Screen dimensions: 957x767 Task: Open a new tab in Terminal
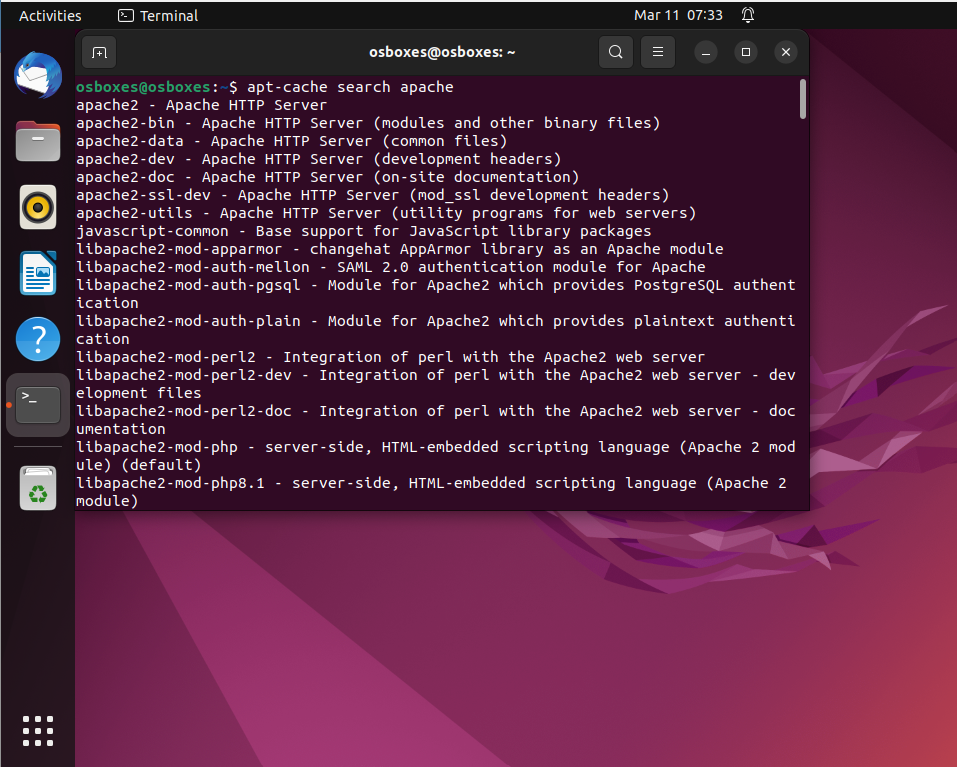click(x=99, y=52)
